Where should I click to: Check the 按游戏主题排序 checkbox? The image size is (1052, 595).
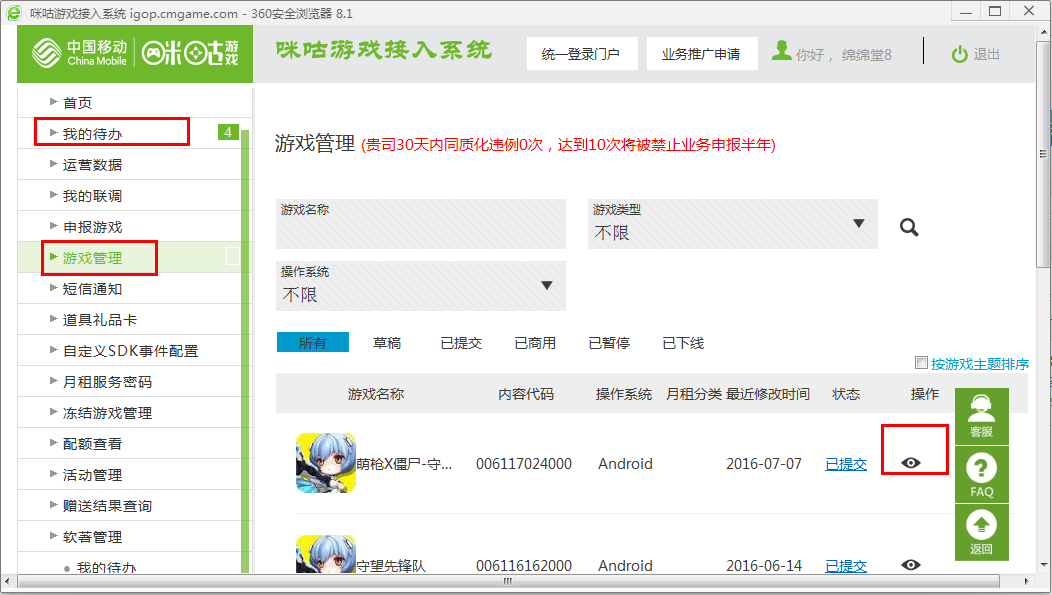tap(921, 363)
